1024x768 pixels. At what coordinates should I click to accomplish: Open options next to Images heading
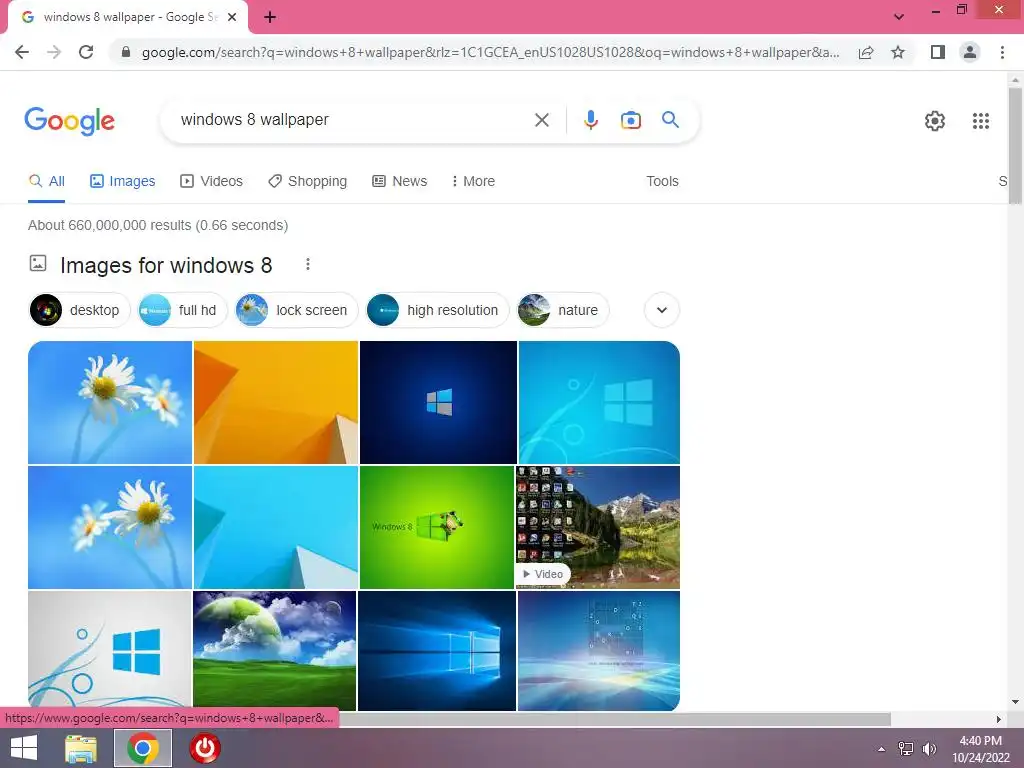(x=308, y=264)
